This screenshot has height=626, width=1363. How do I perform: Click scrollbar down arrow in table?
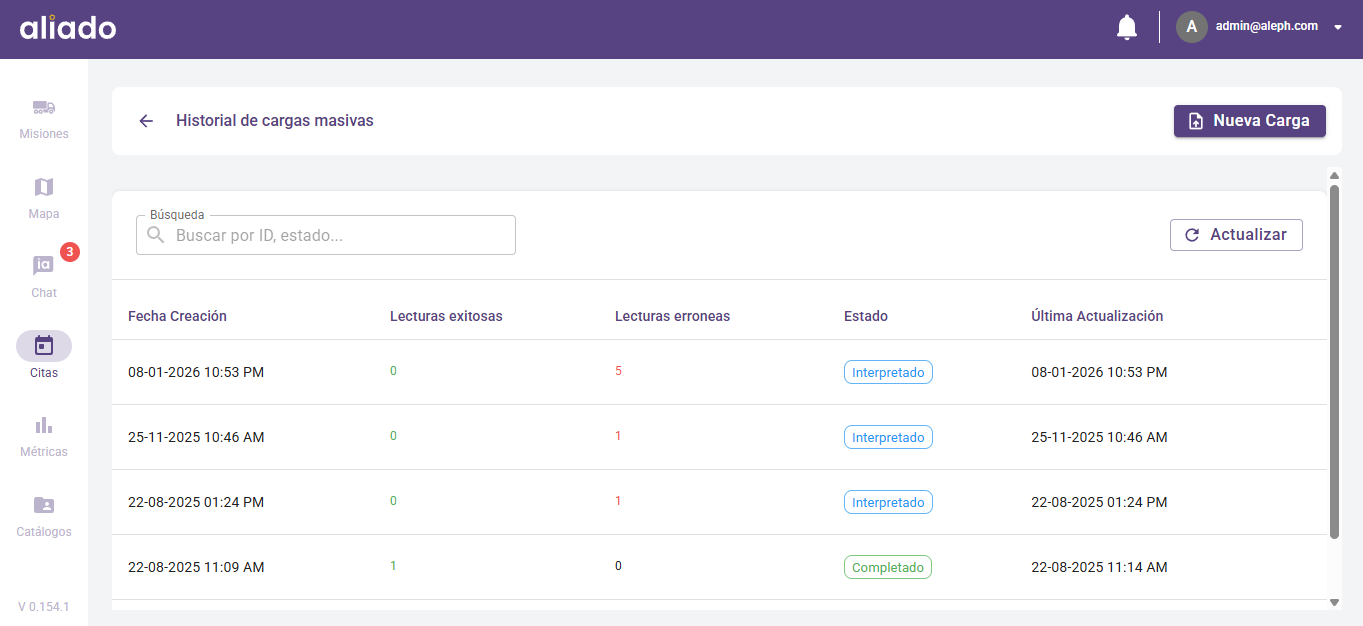(x=1334, y=602)
